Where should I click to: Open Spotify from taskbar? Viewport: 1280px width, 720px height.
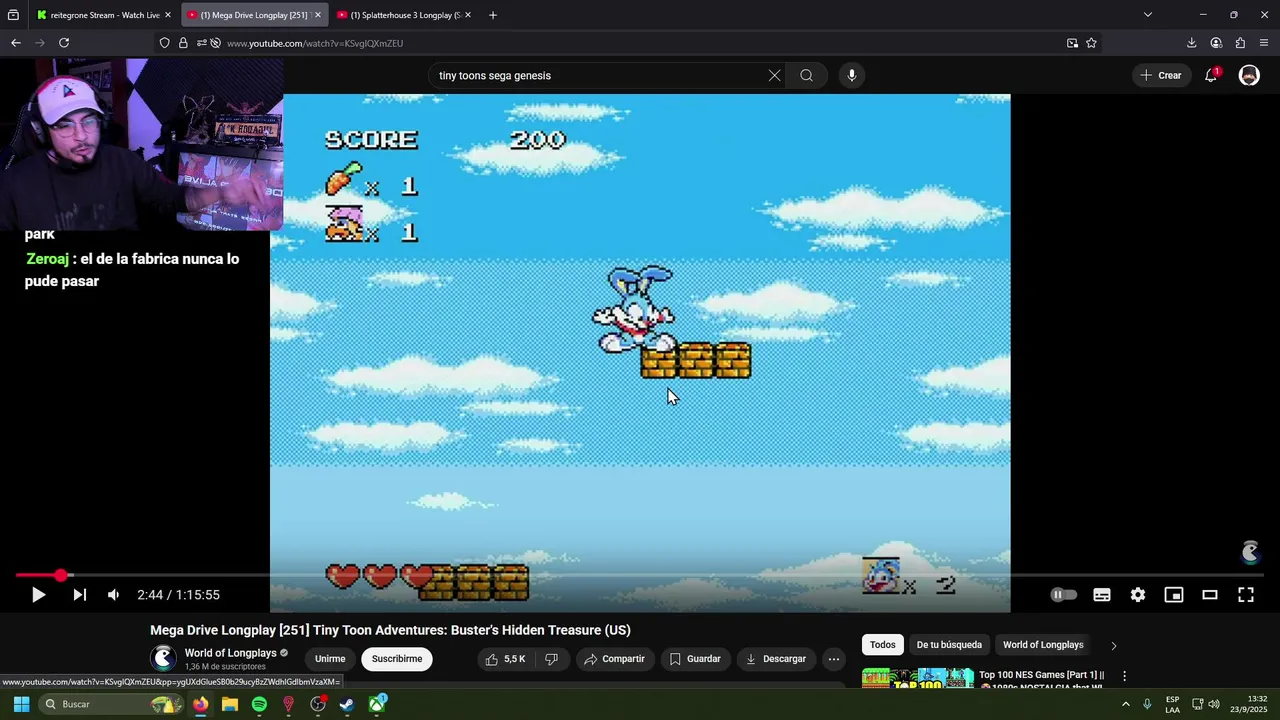pos(259,704)
